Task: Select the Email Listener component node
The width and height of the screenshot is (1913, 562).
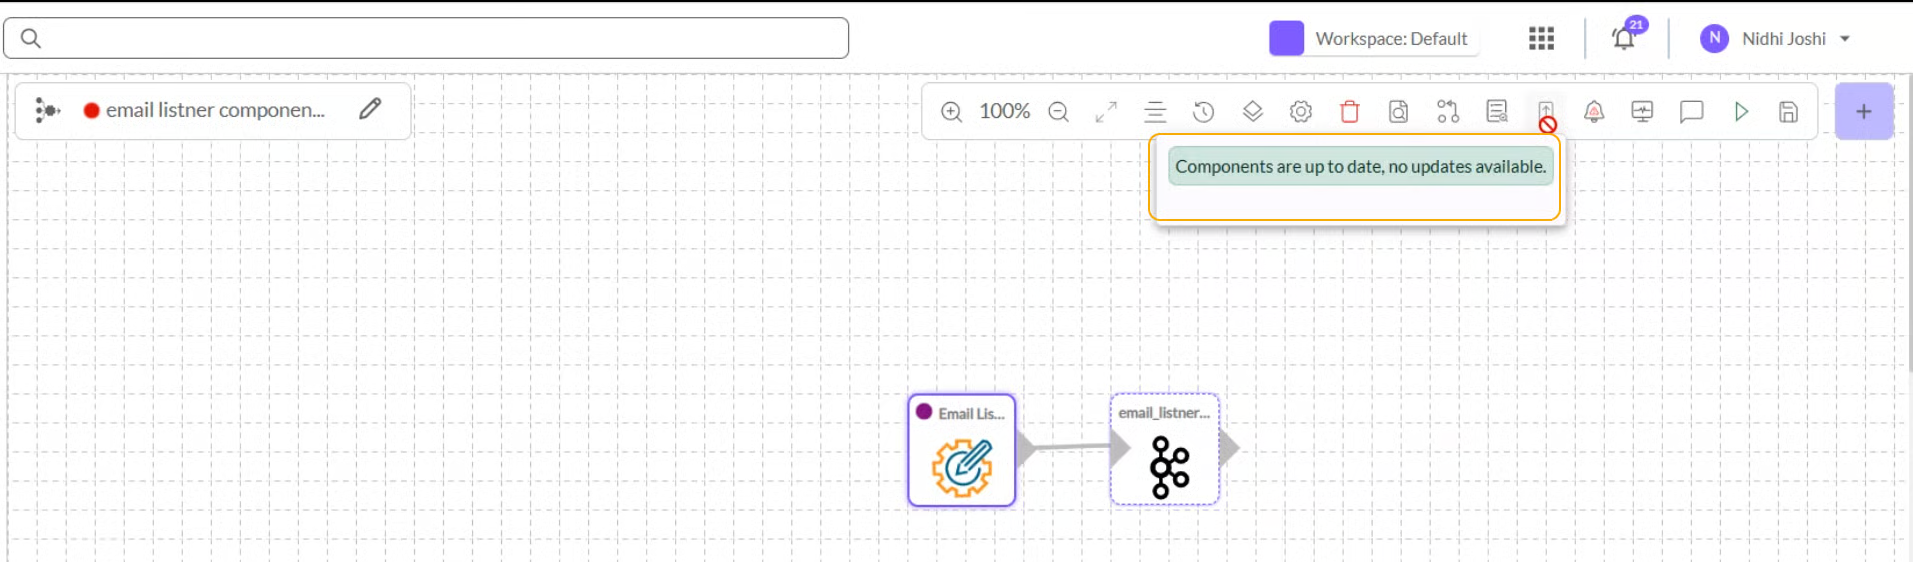Action: pos(962,452)
